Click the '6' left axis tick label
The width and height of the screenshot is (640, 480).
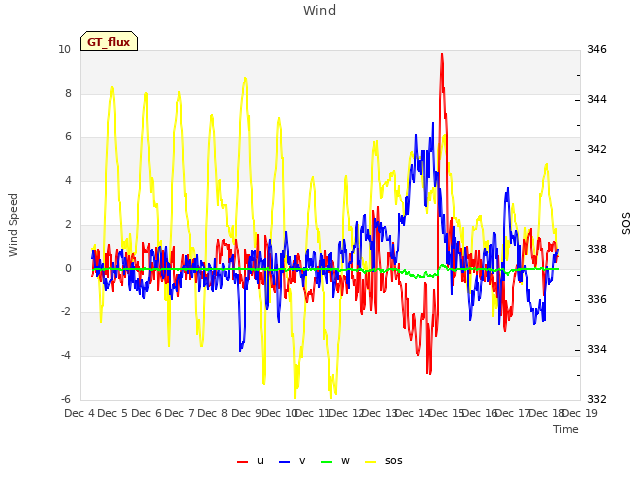tap(68, 137)
